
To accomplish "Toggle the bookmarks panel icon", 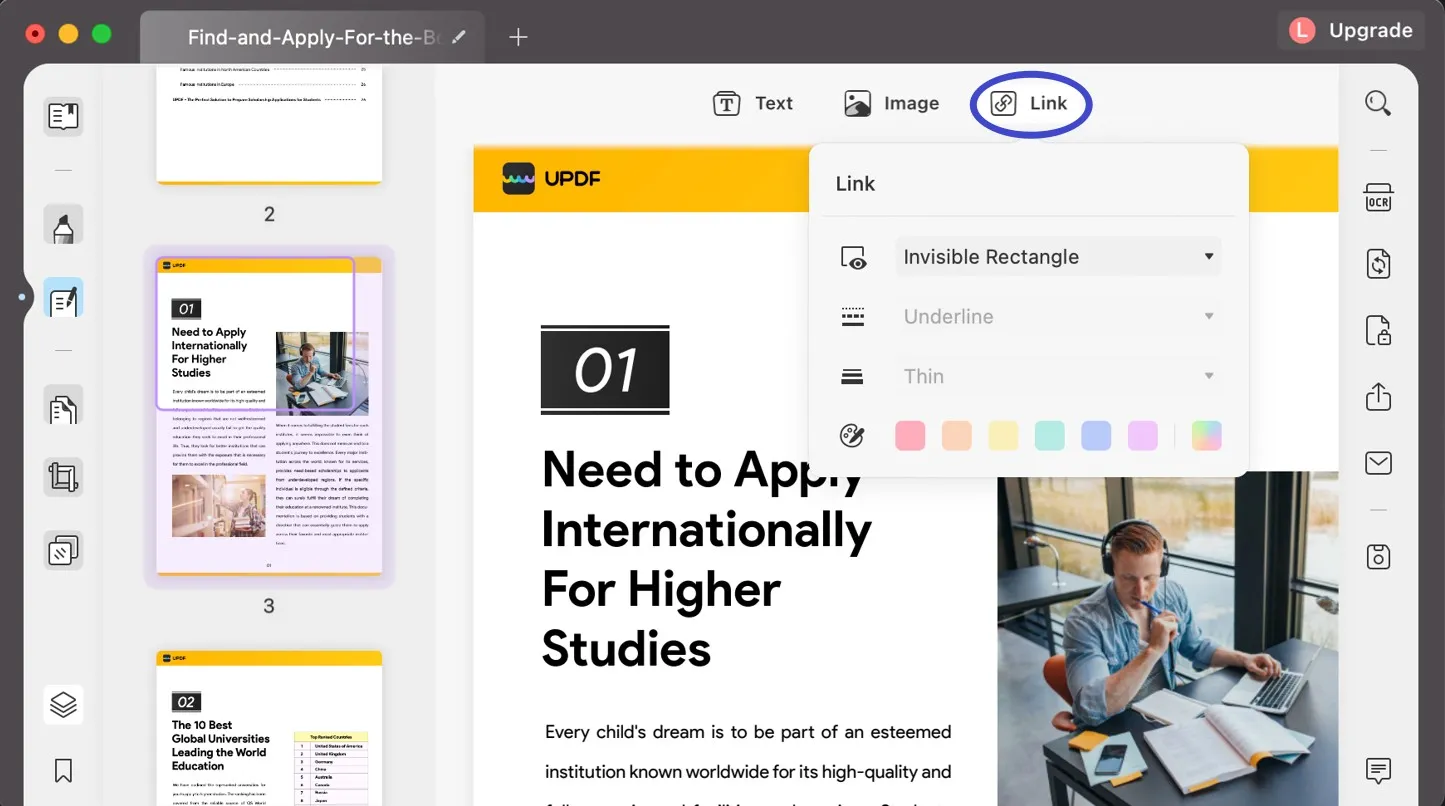I will (x=63, y=770).
